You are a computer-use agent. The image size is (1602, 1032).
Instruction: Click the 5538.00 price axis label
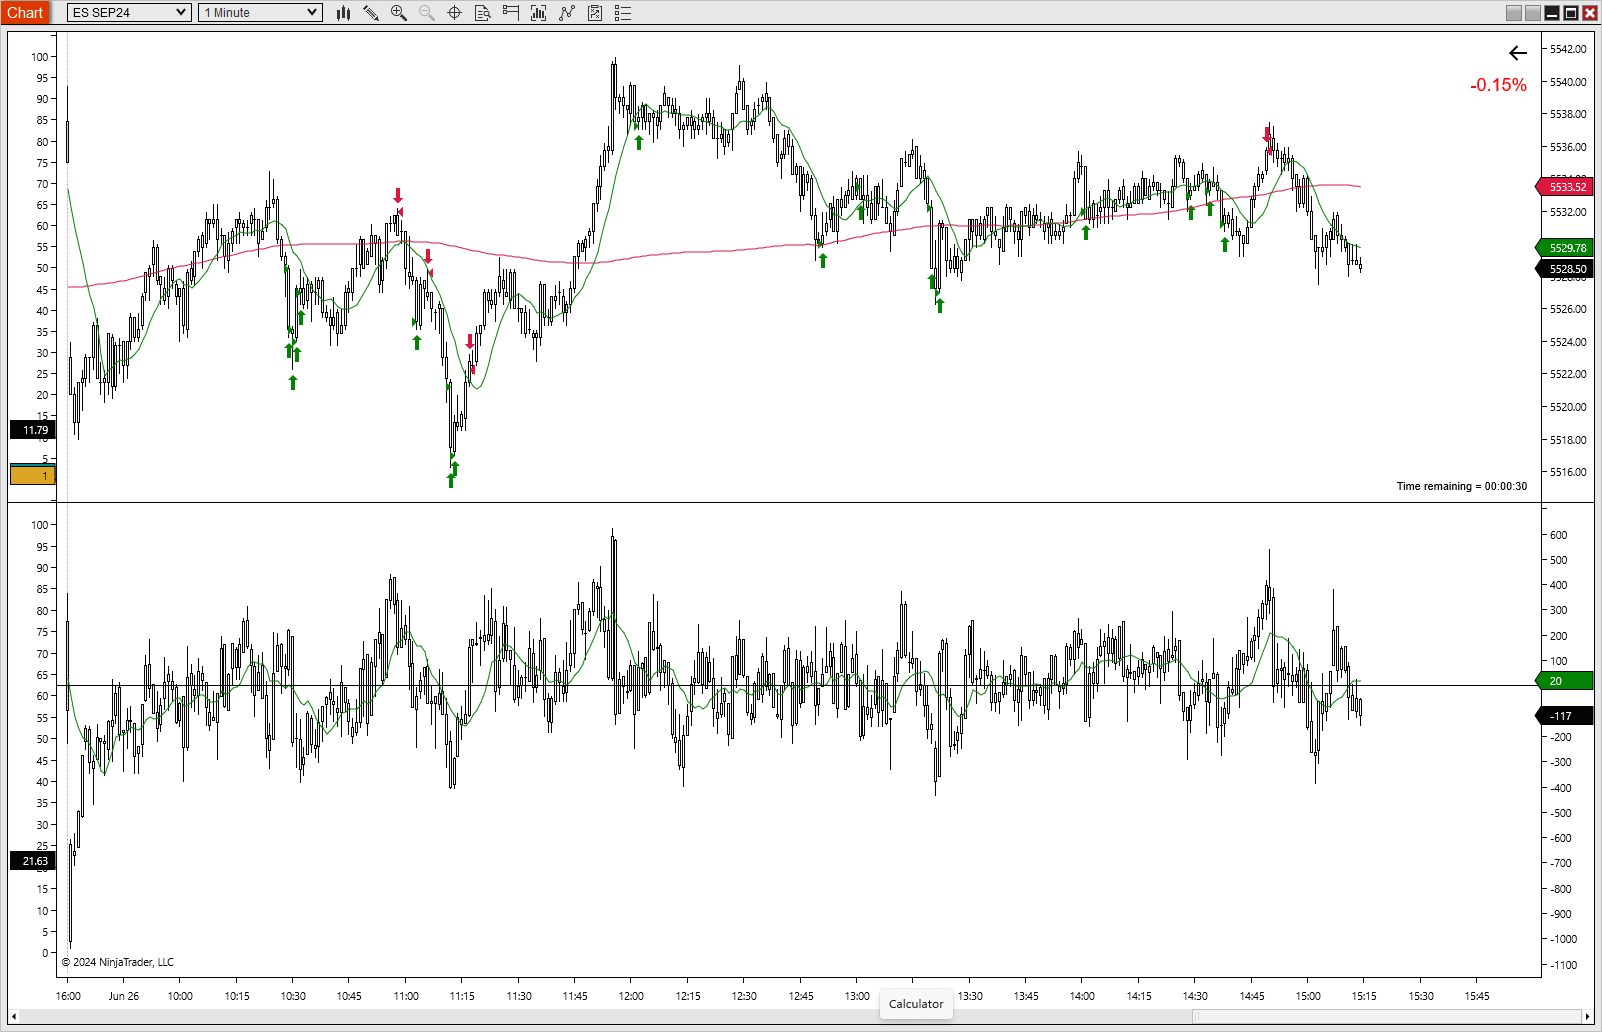[1568, 114]
